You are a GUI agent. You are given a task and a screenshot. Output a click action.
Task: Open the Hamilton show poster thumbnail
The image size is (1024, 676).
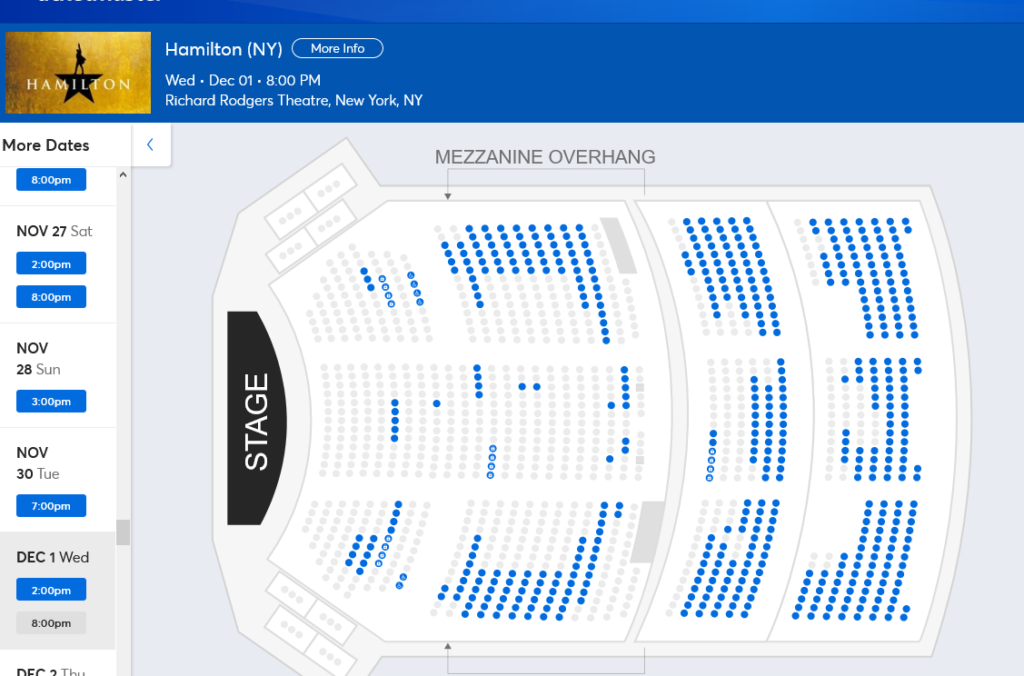(x=78, y=73)
